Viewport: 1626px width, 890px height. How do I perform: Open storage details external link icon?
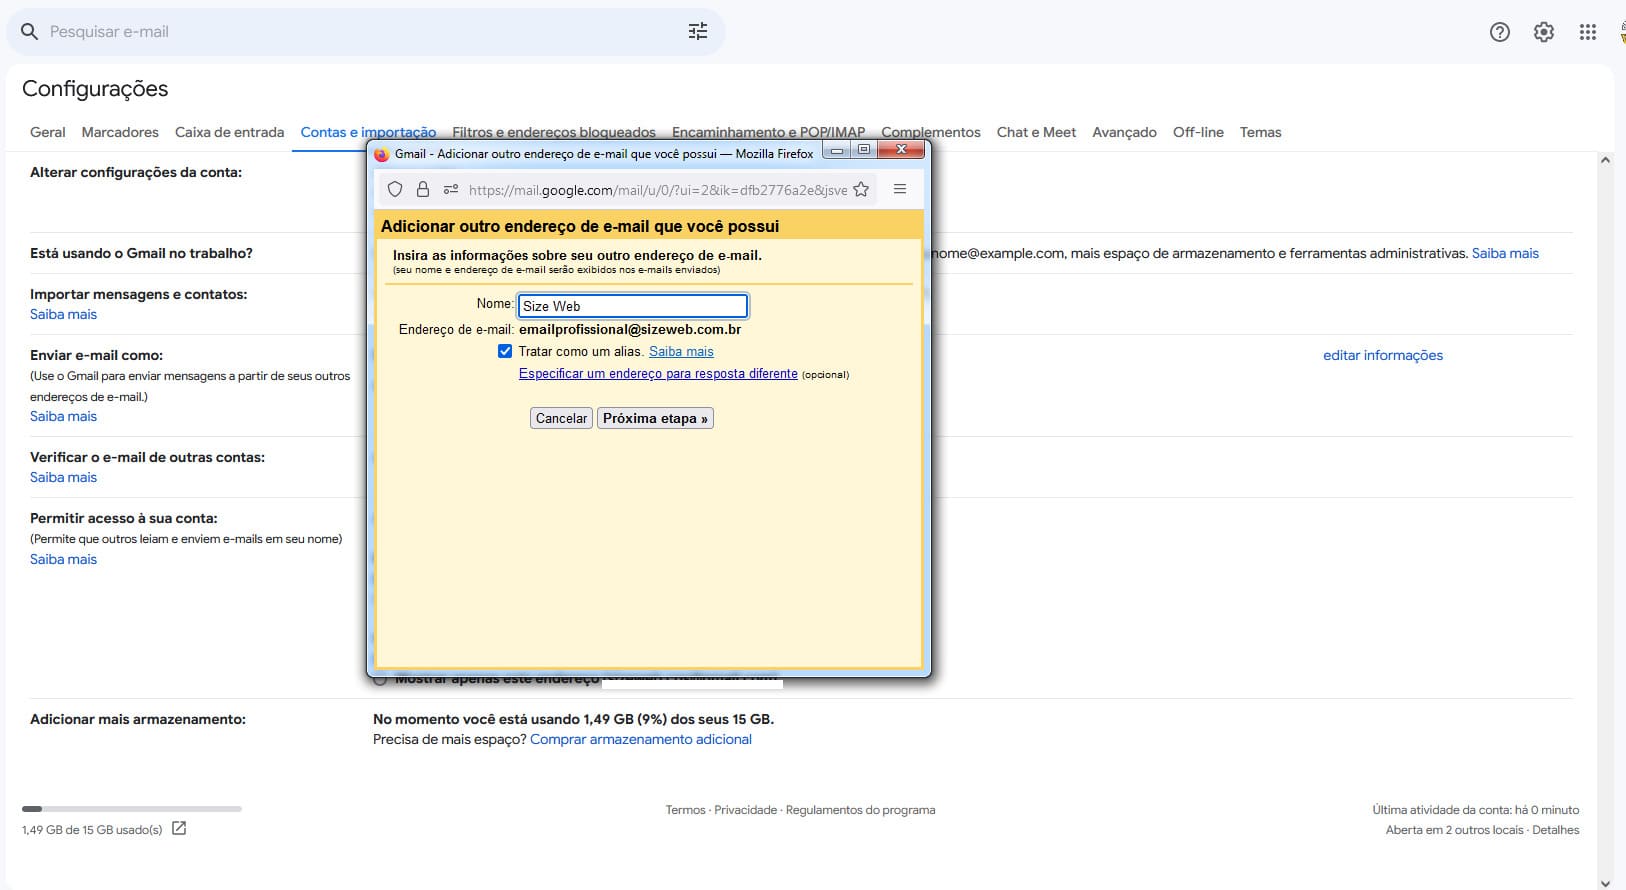coord(179,828)
